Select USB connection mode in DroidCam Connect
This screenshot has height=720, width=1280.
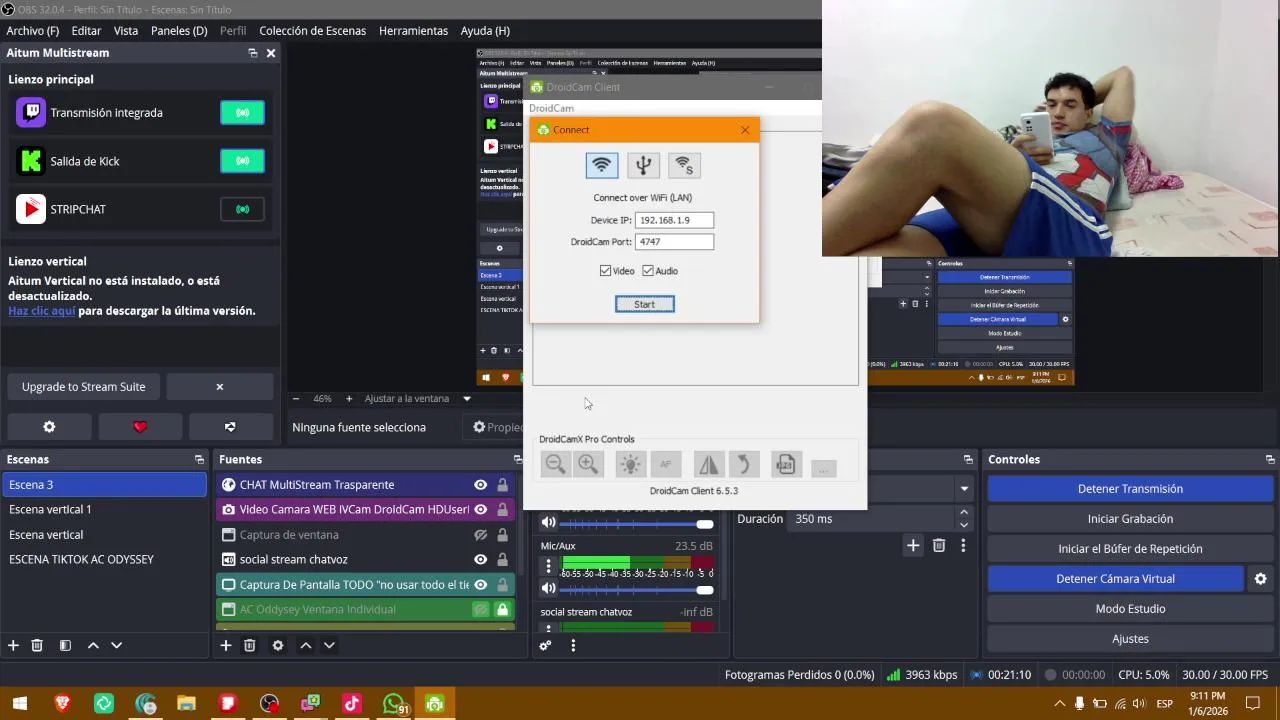coord(643,165)
